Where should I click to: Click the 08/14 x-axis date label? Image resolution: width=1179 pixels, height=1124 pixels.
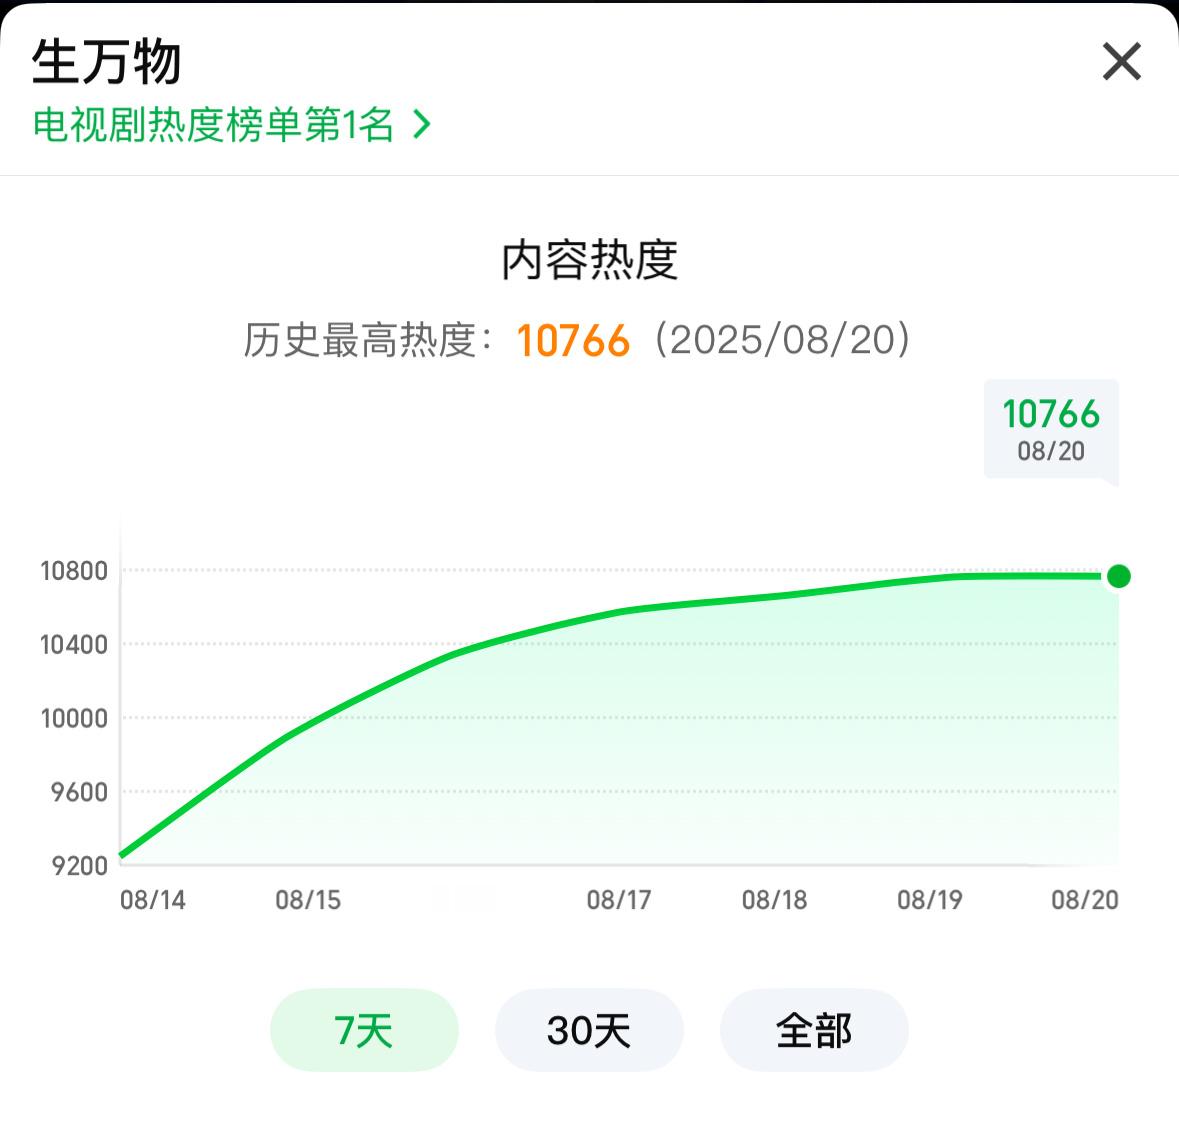(153, 900)
